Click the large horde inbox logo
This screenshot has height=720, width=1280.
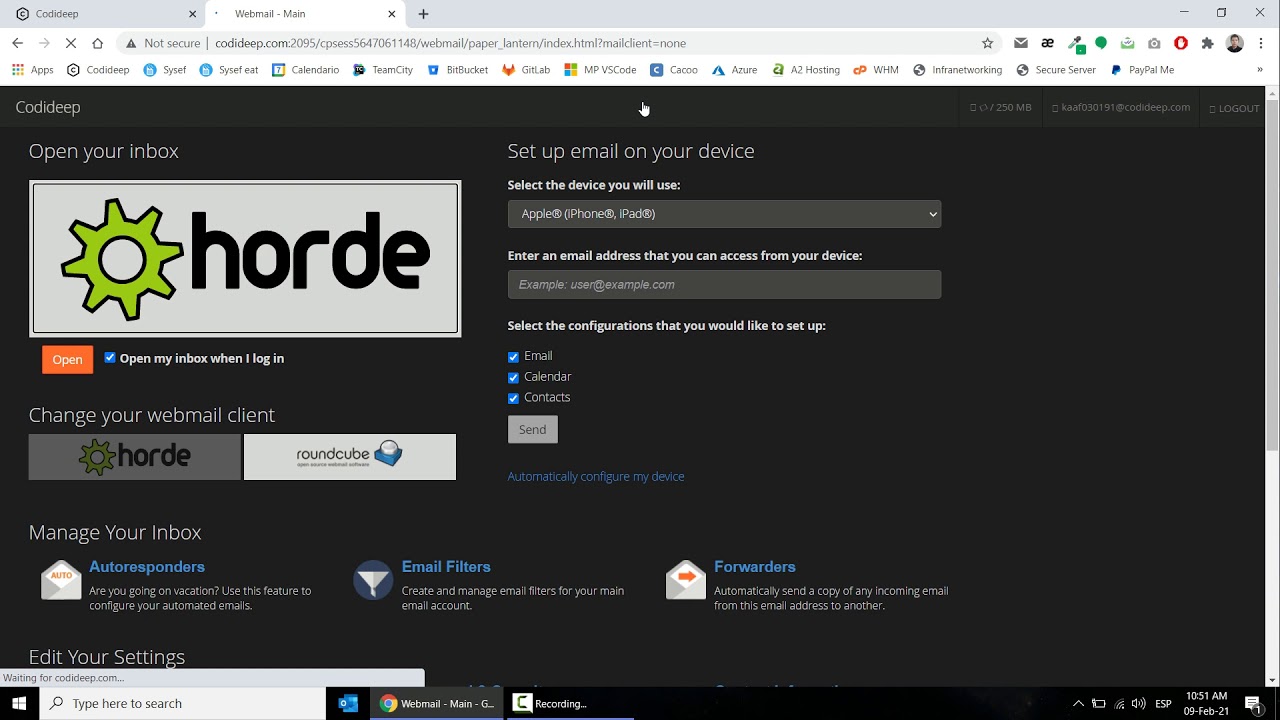[x=245, y=258]
